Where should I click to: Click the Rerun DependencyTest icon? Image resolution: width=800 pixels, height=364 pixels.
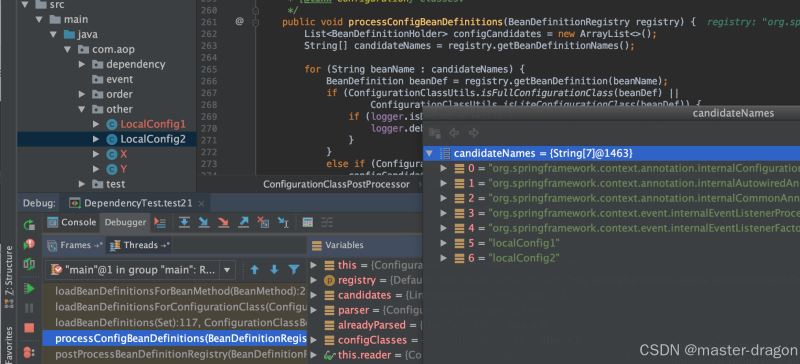click(x=29, y=225)
